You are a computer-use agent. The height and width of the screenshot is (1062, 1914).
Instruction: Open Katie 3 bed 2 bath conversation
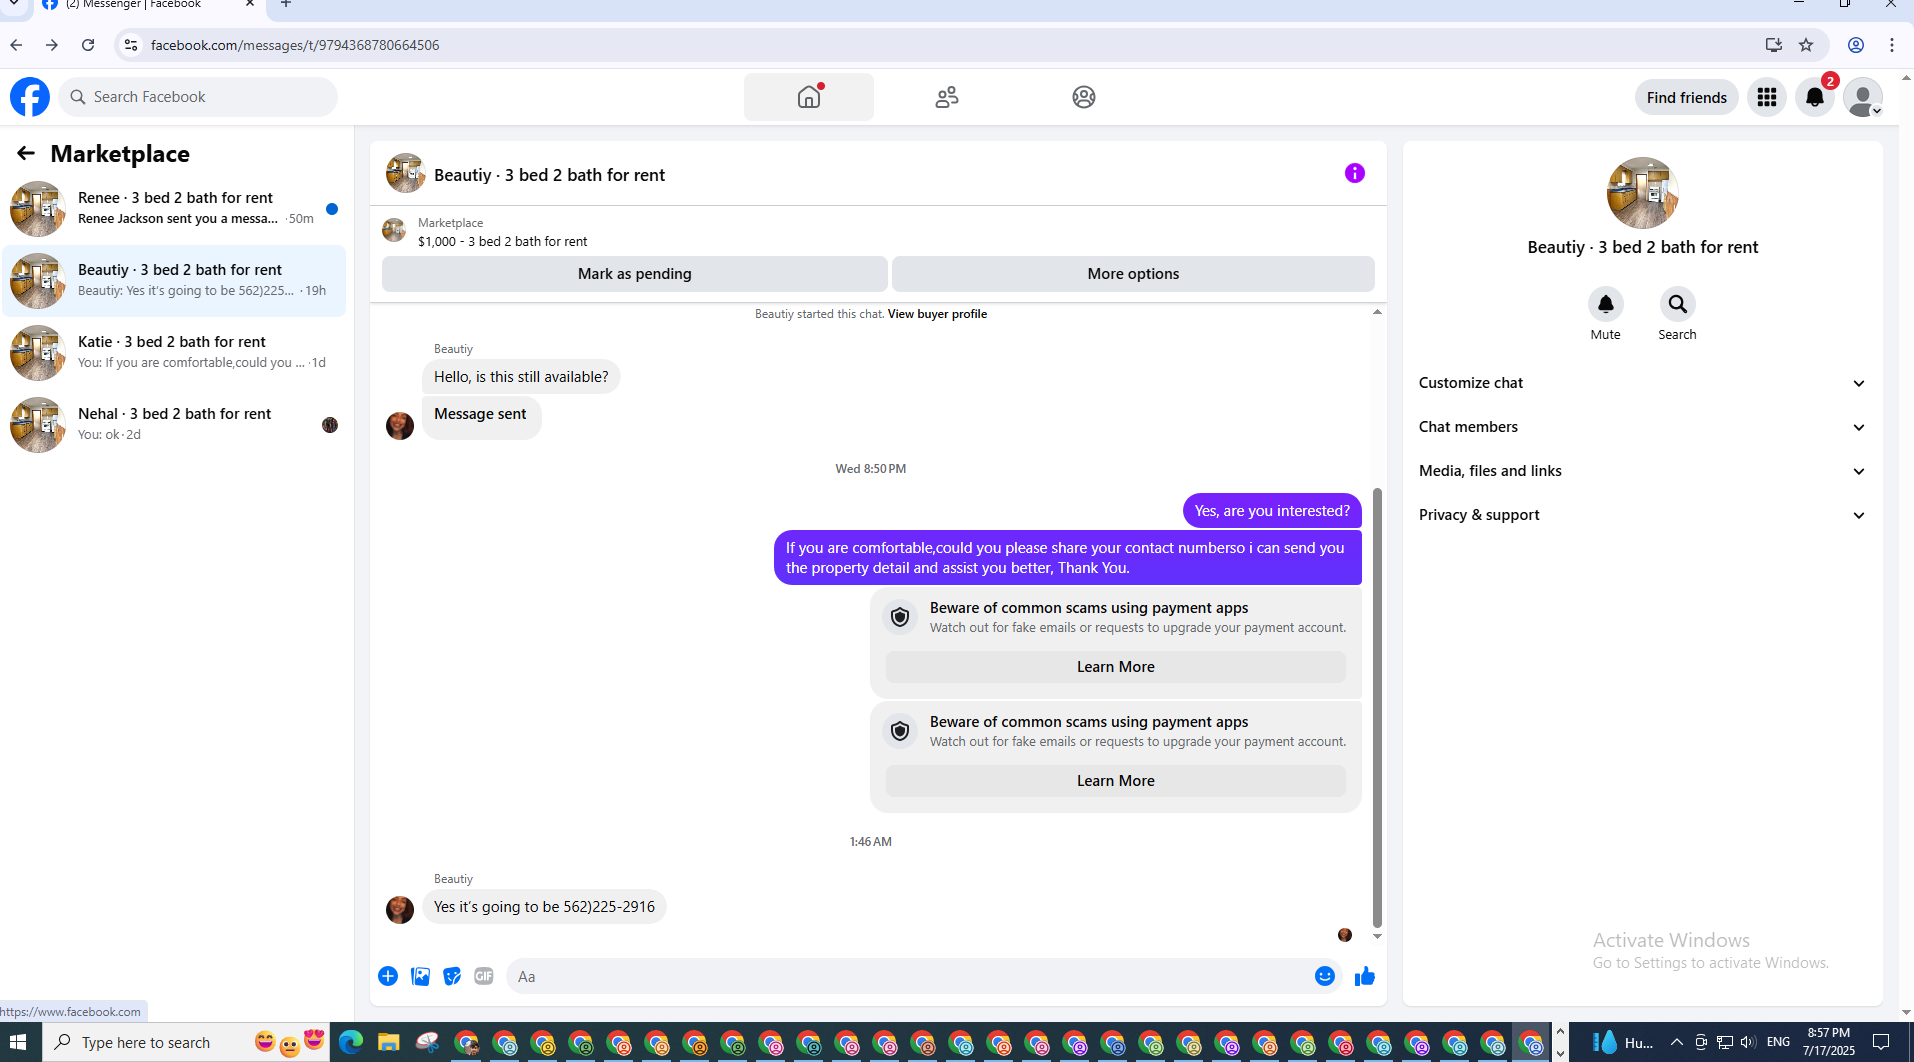pos(174,353)
